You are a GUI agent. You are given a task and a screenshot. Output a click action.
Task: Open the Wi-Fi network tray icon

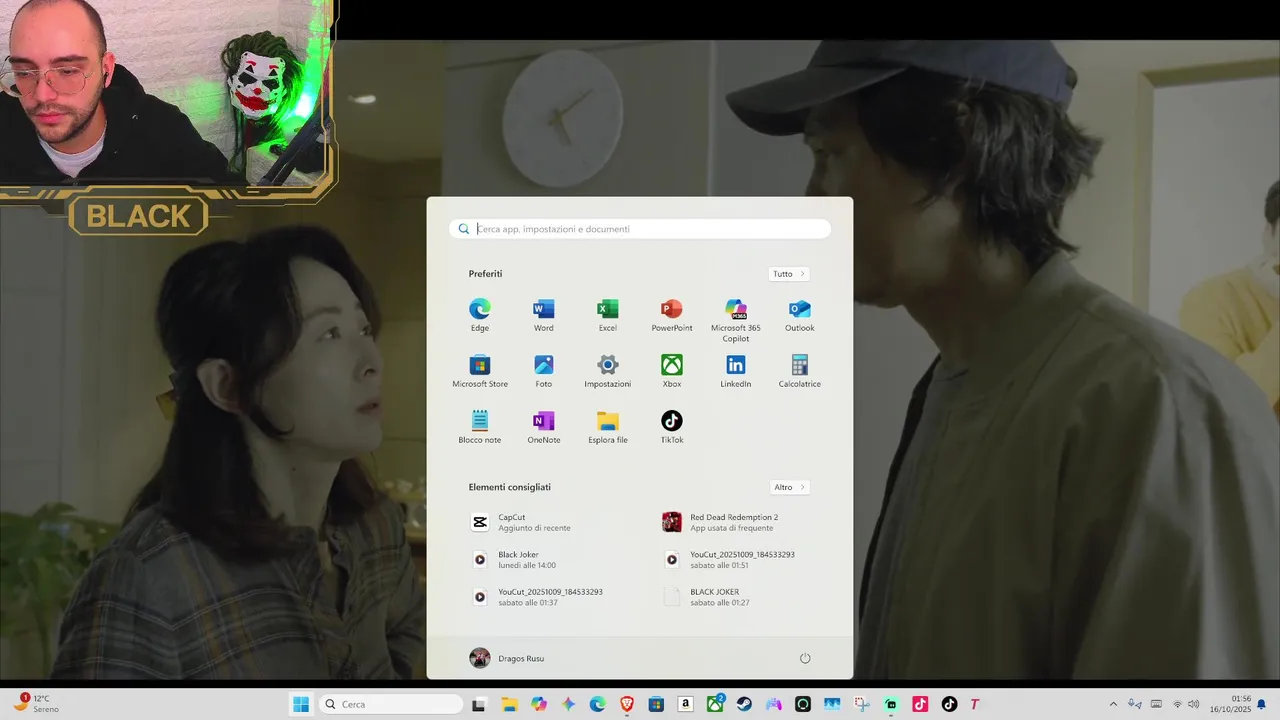coord(1177,704)
